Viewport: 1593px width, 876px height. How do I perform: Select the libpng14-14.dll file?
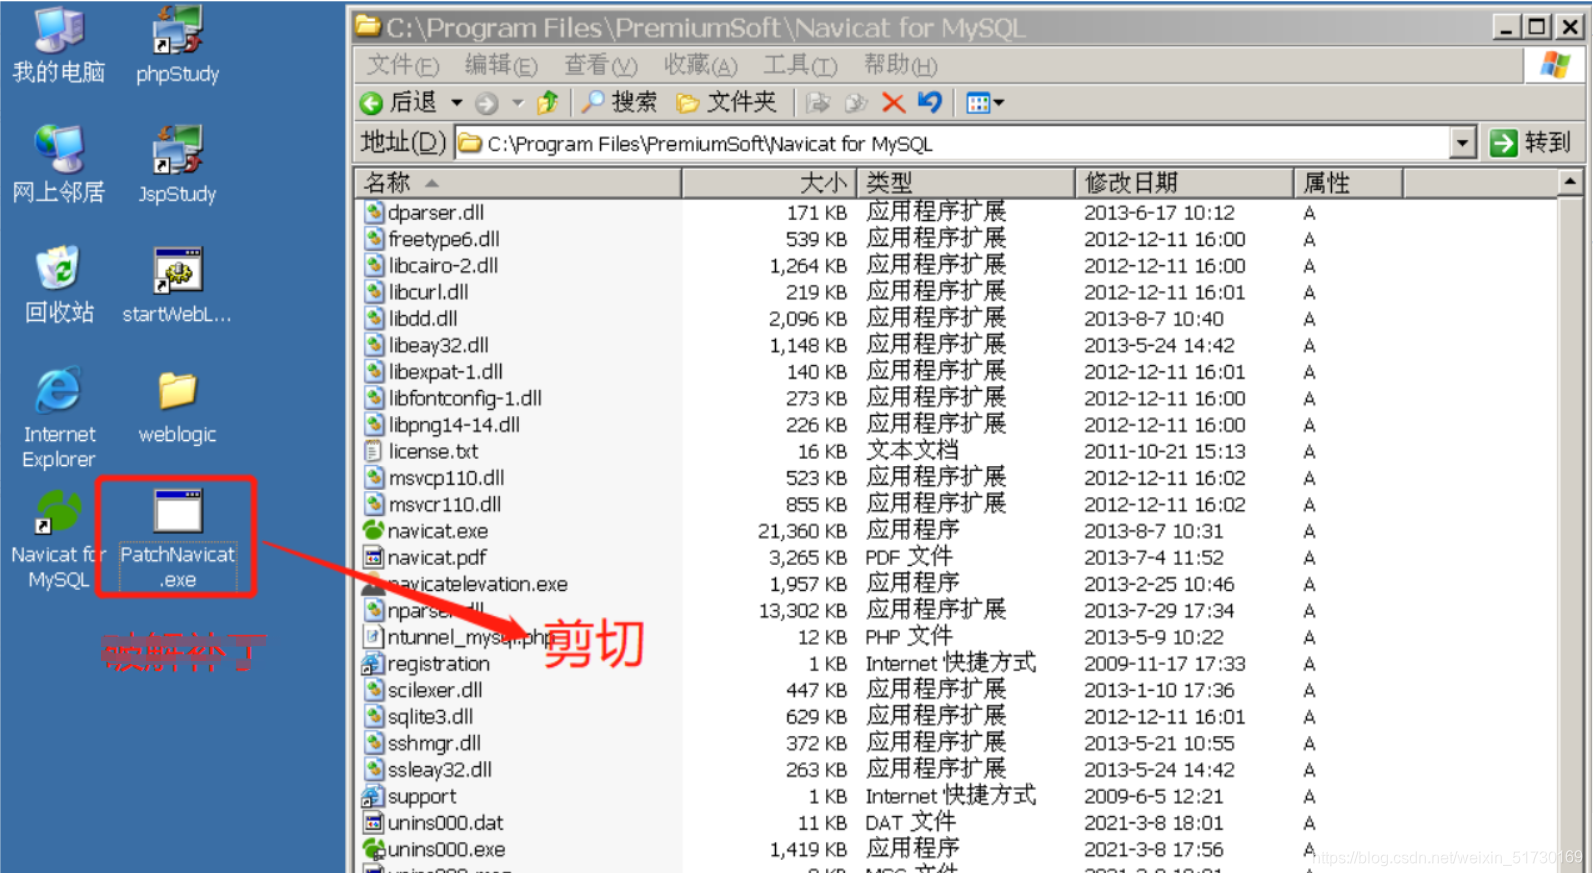(x=443, y=424)
